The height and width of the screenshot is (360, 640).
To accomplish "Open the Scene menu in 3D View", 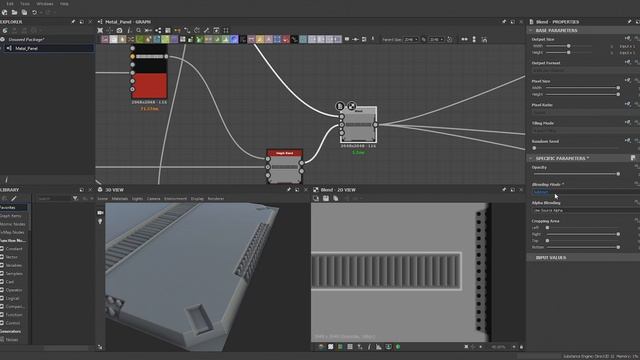I will (x=102, y=199).
